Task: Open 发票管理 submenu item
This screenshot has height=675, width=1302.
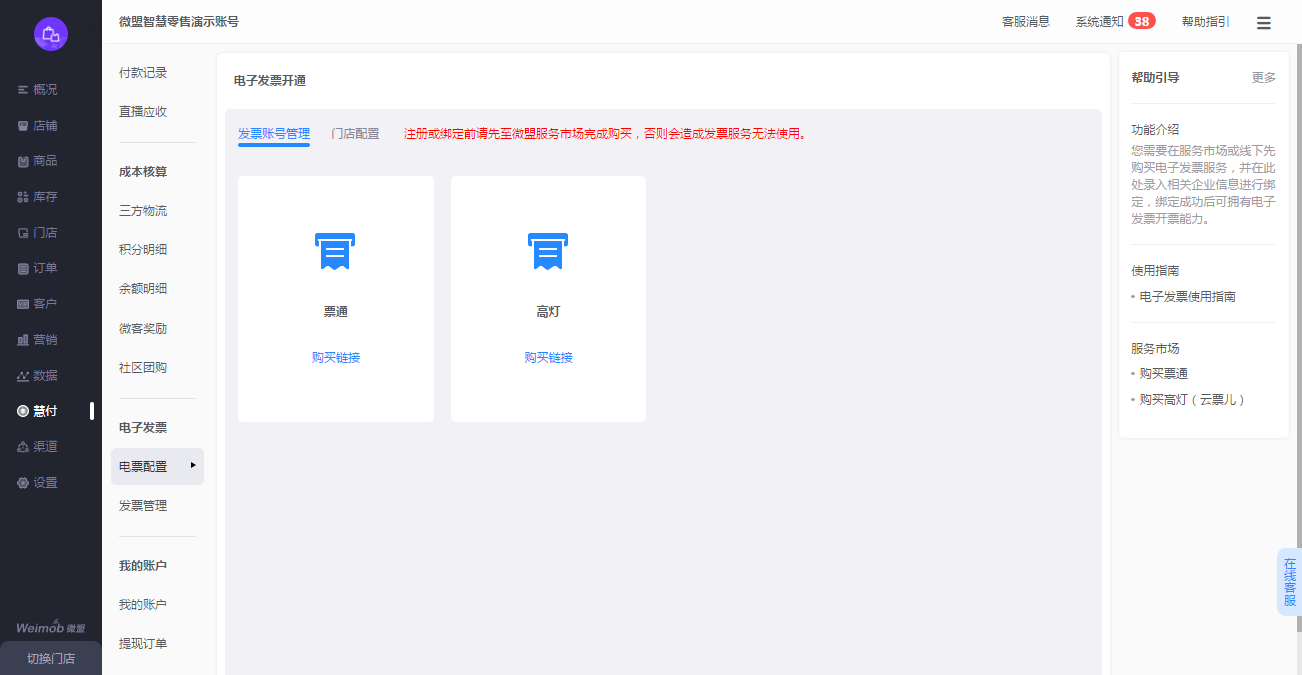Action: coord(143,506)
